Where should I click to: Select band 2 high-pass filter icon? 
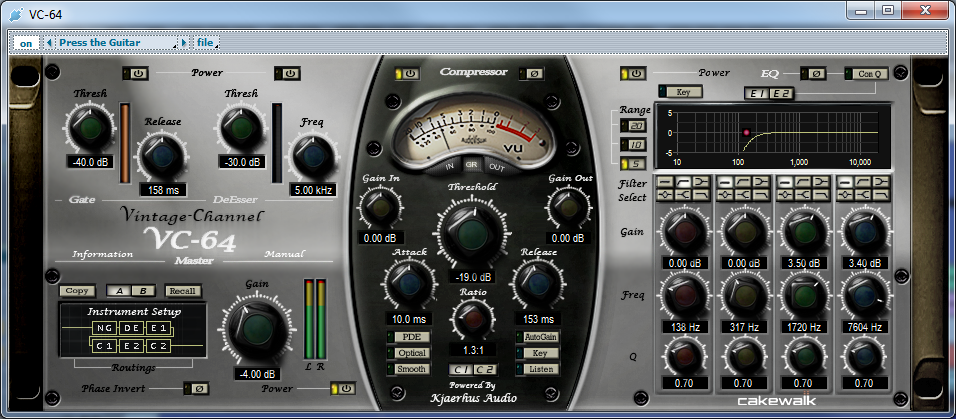click(x=743, y=181)
